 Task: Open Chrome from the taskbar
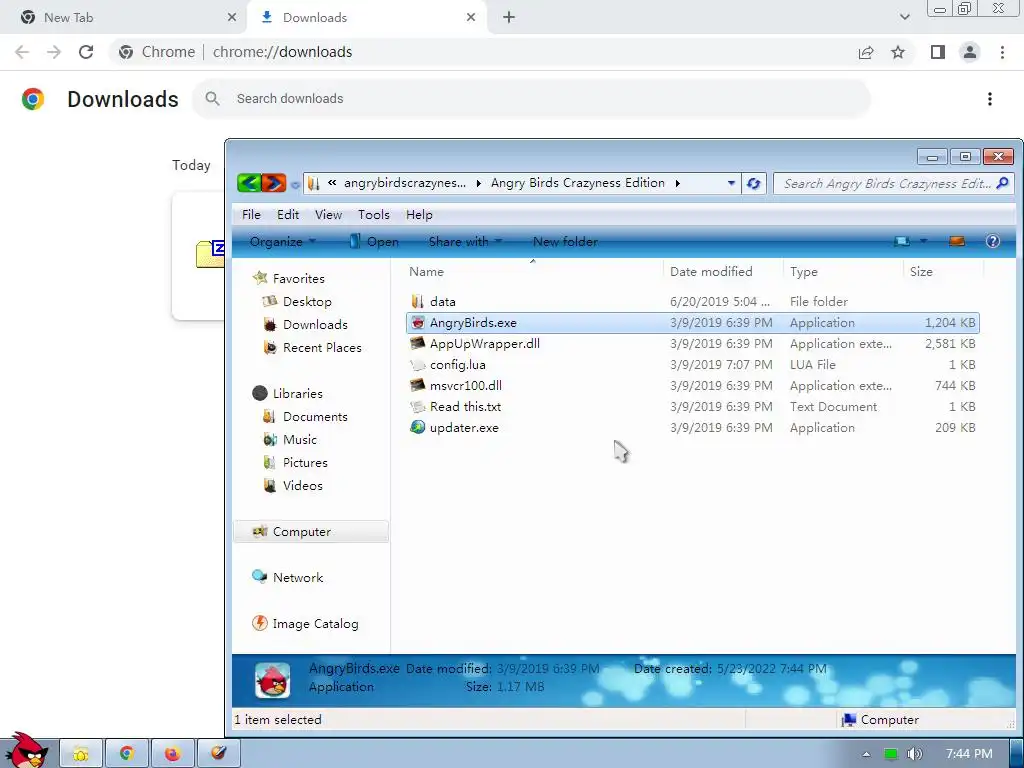pos(127,754)
